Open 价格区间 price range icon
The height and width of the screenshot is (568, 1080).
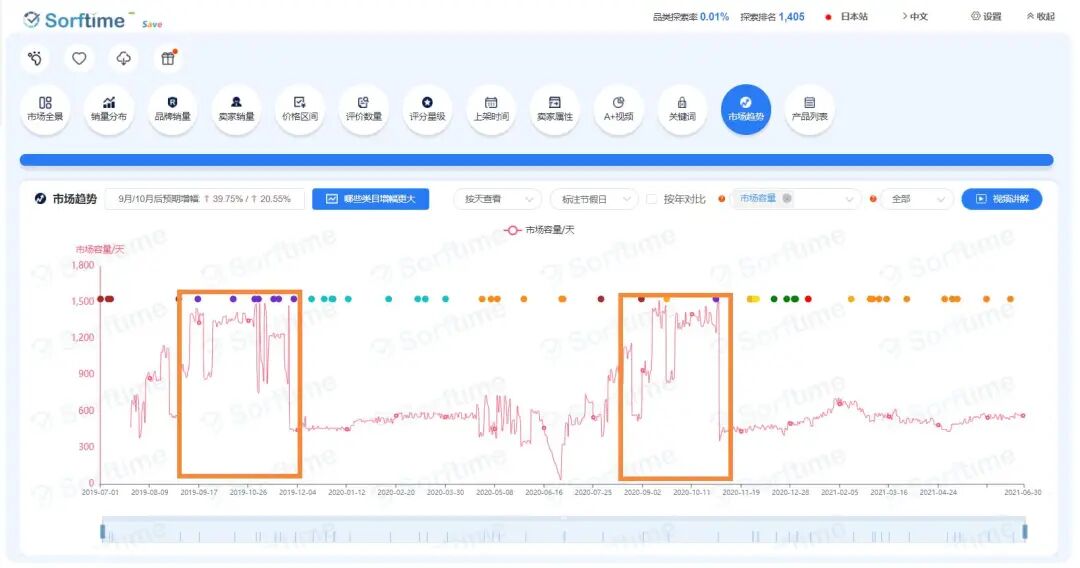point(300,109)
